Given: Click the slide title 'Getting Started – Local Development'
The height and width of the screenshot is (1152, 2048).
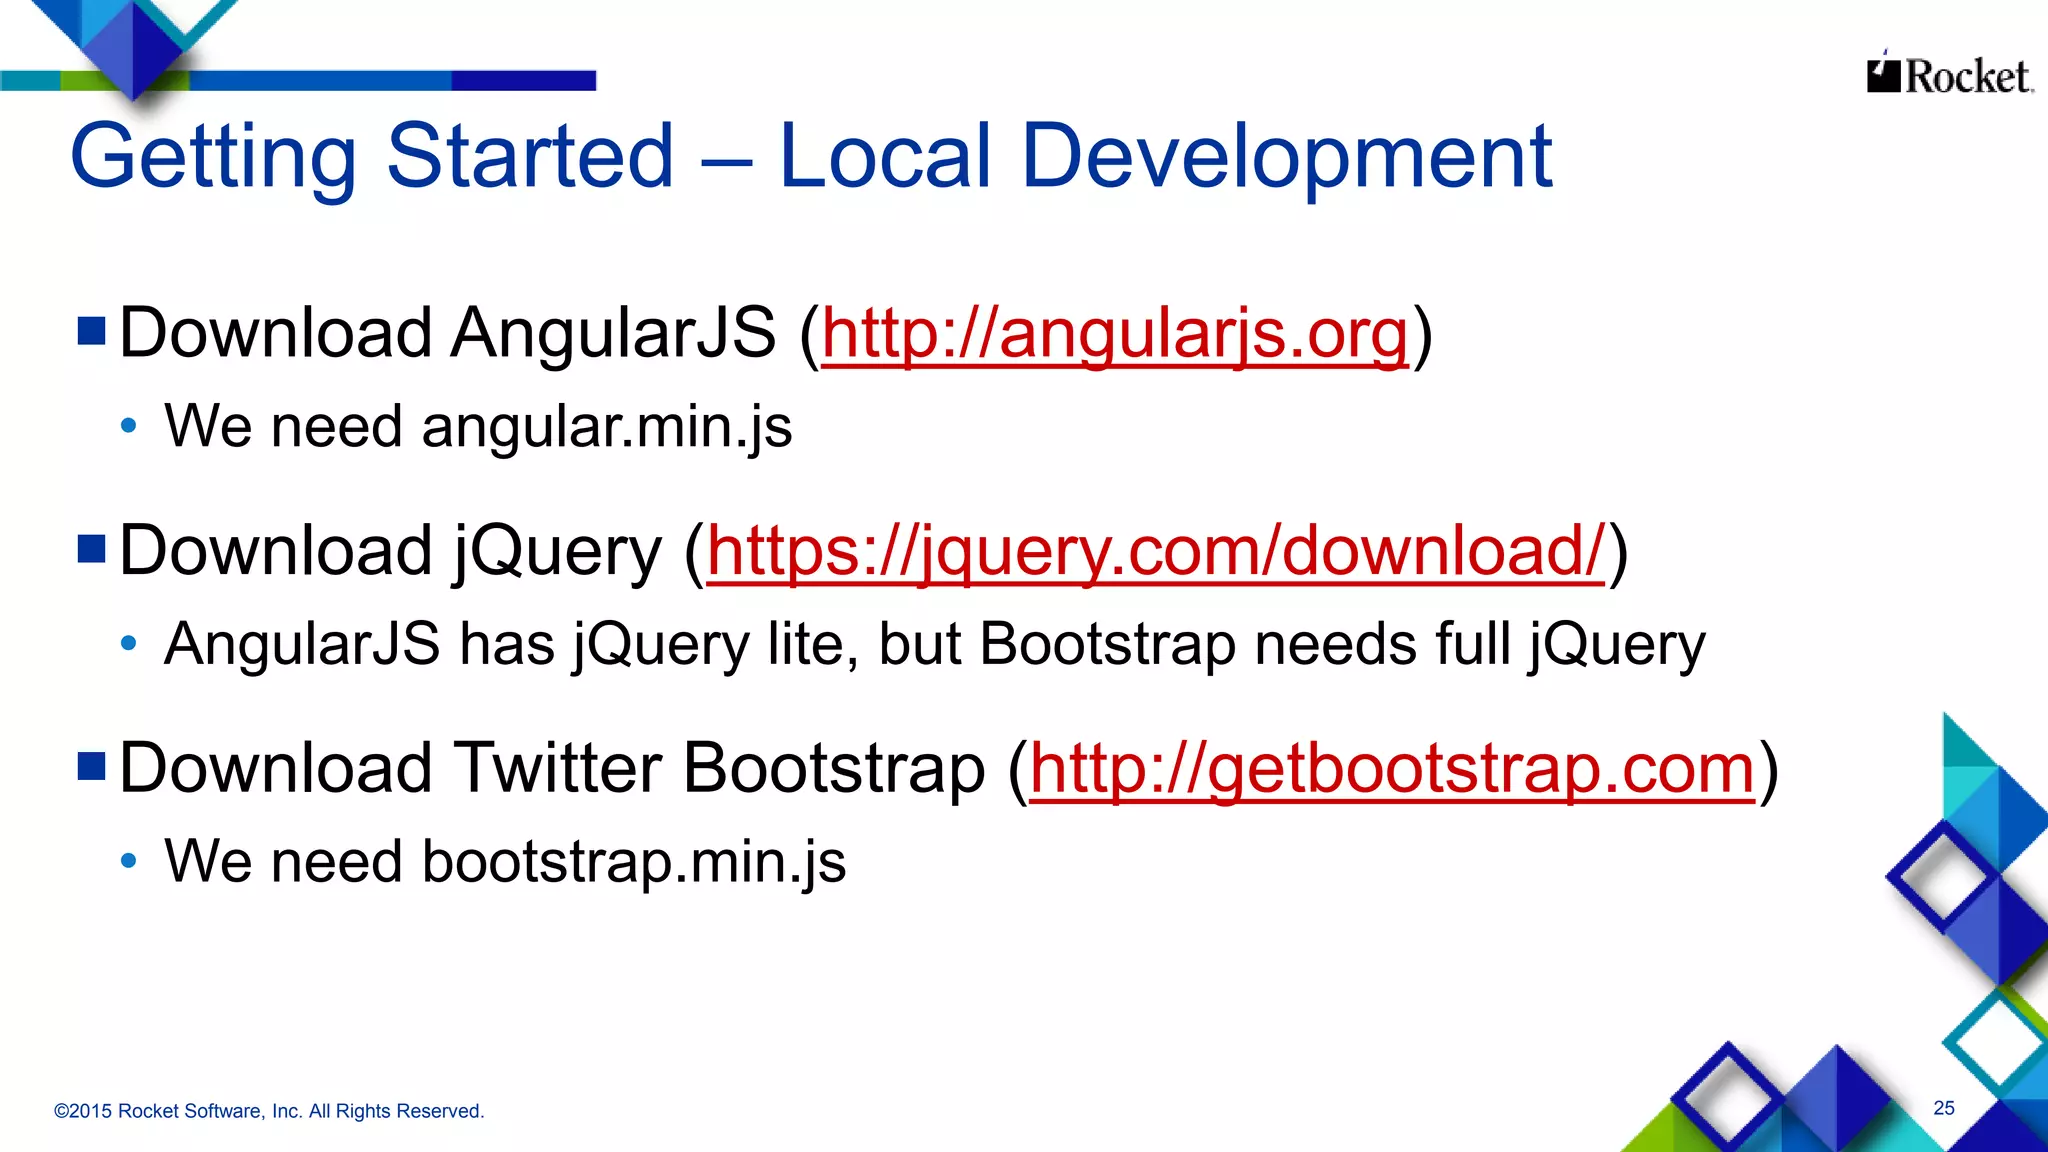Looking at the screenshot, I should [x=810, y=156].
